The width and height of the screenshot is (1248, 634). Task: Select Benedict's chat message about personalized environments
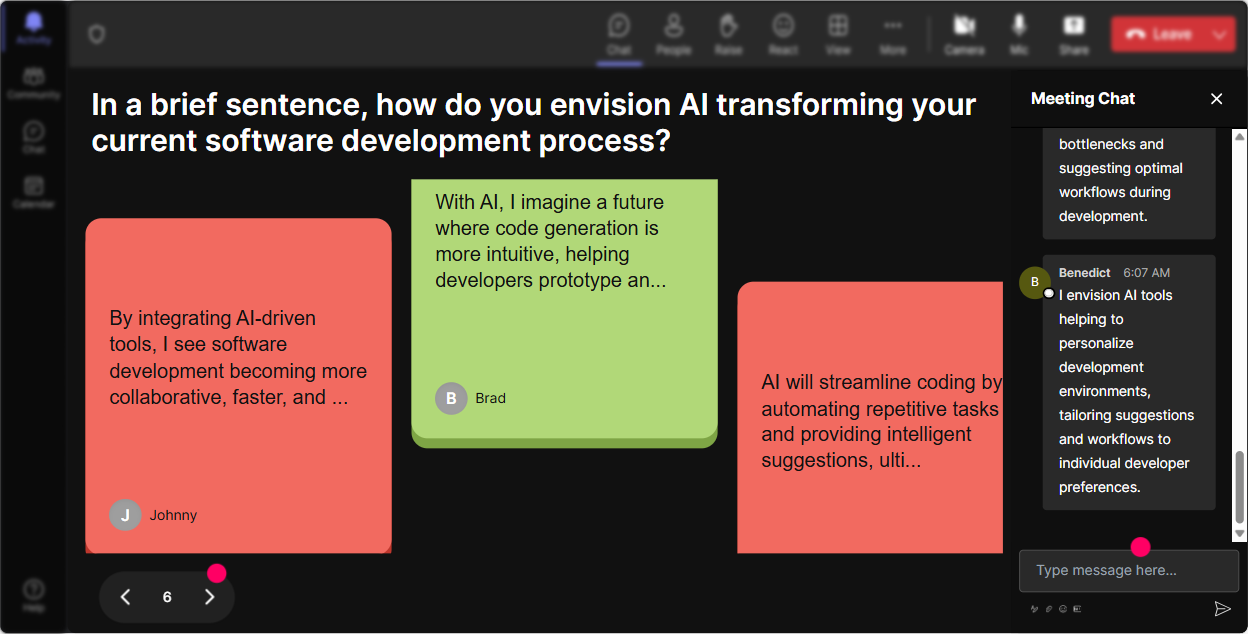coord(1129,382)
